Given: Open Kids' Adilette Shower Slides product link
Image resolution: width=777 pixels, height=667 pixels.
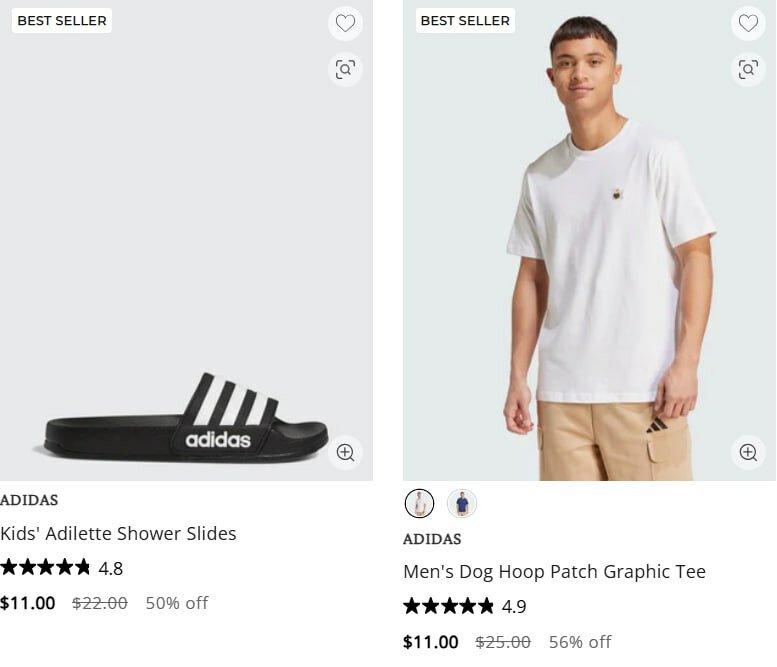Looking at the screenshot, I should 118,533.
